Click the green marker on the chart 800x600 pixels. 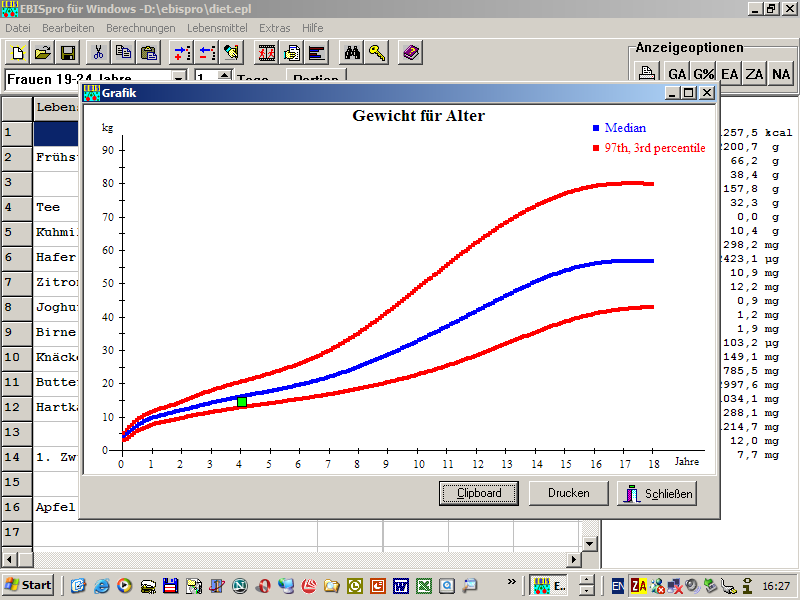241,402
